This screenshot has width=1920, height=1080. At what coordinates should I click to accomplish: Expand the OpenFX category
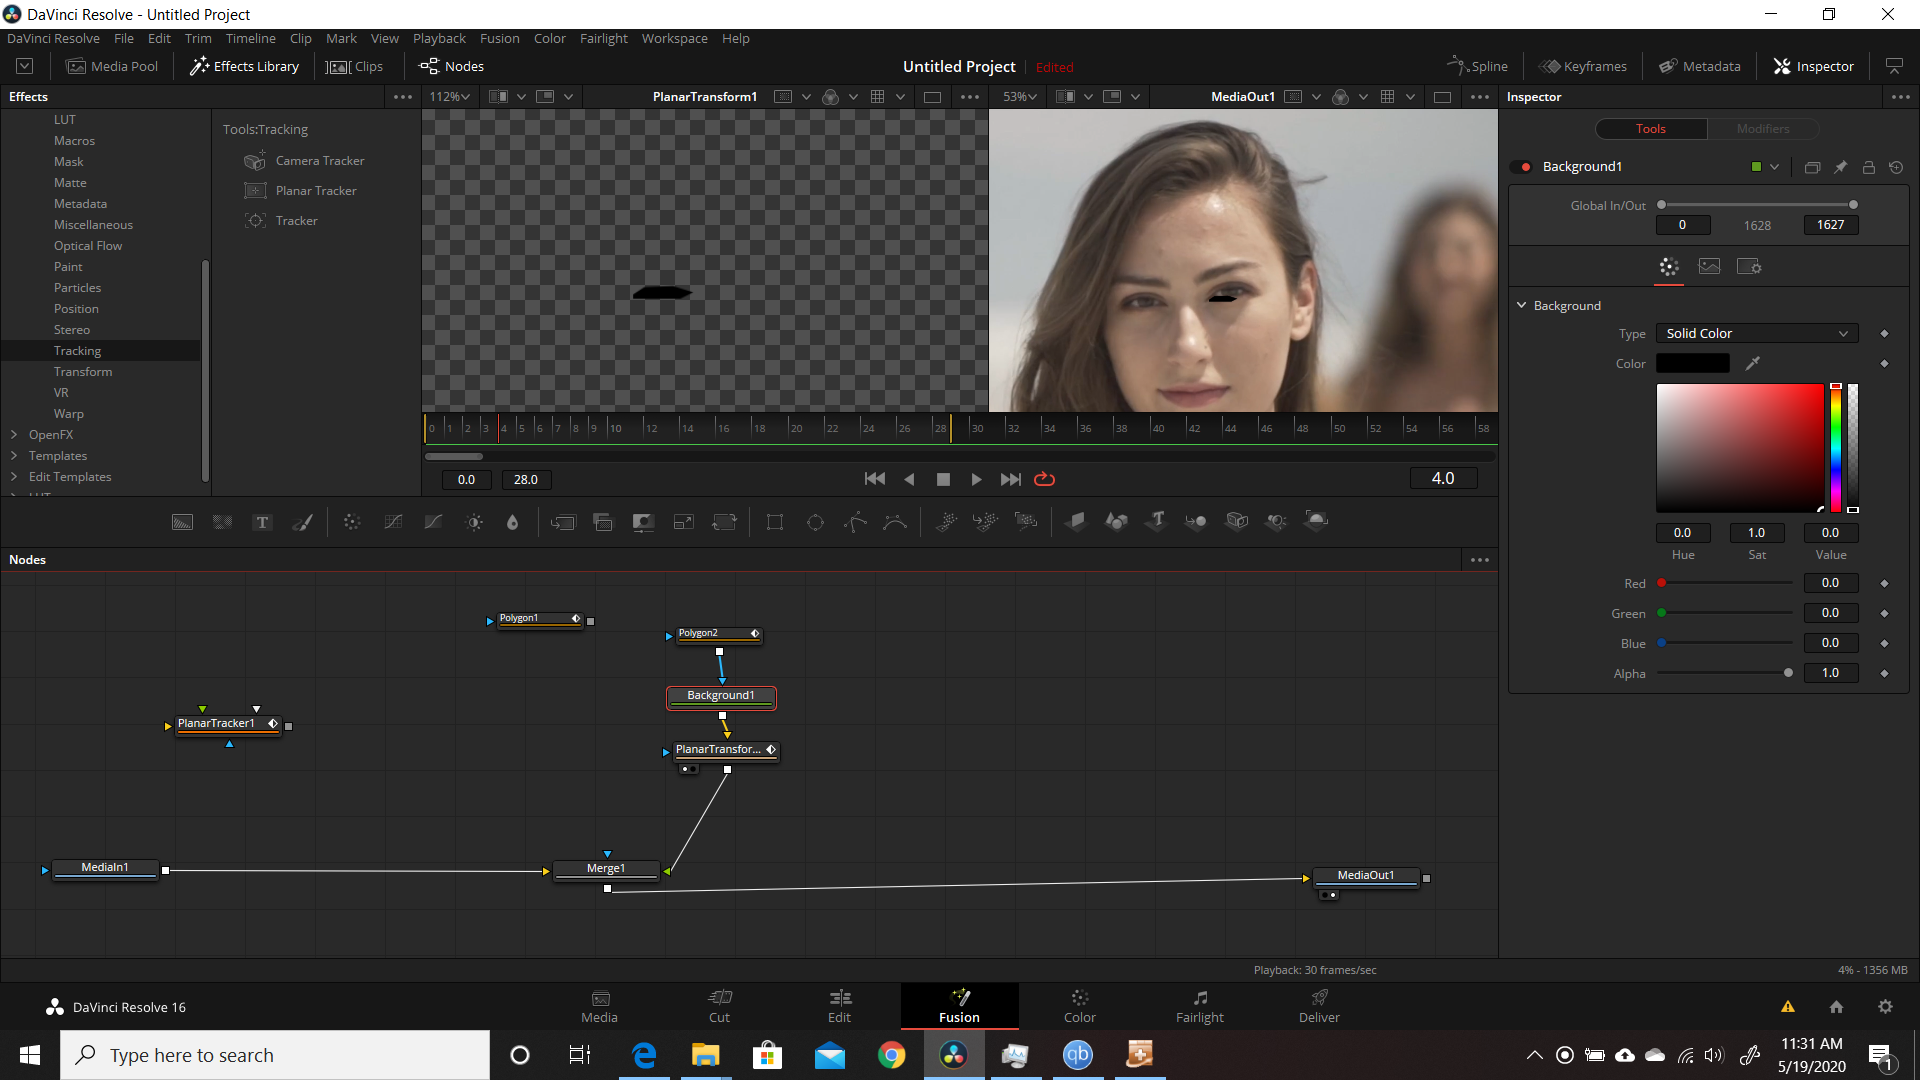(x=14, y=435)
